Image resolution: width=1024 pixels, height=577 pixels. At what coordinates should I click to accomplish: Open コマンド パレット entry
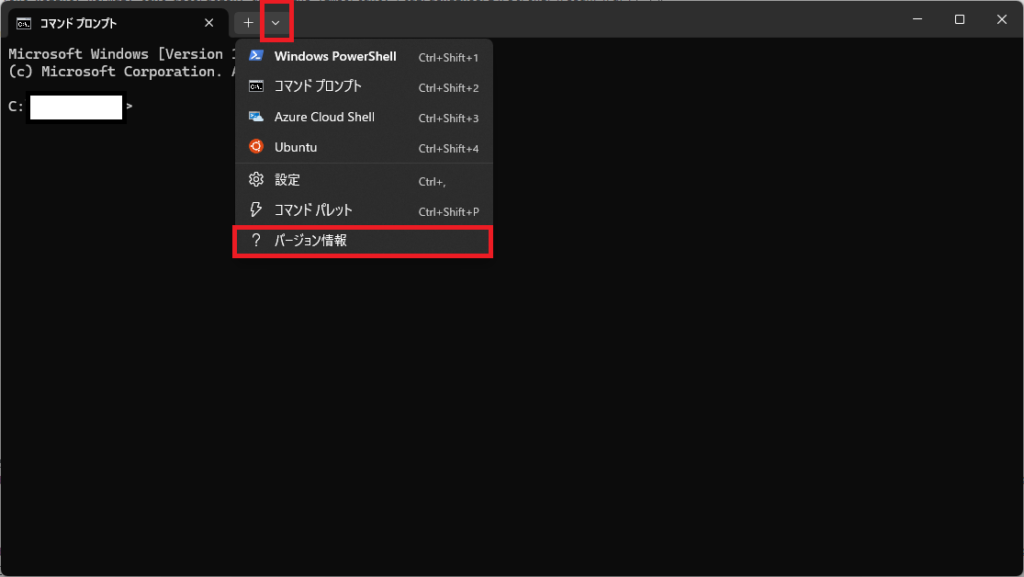[364, 211]
